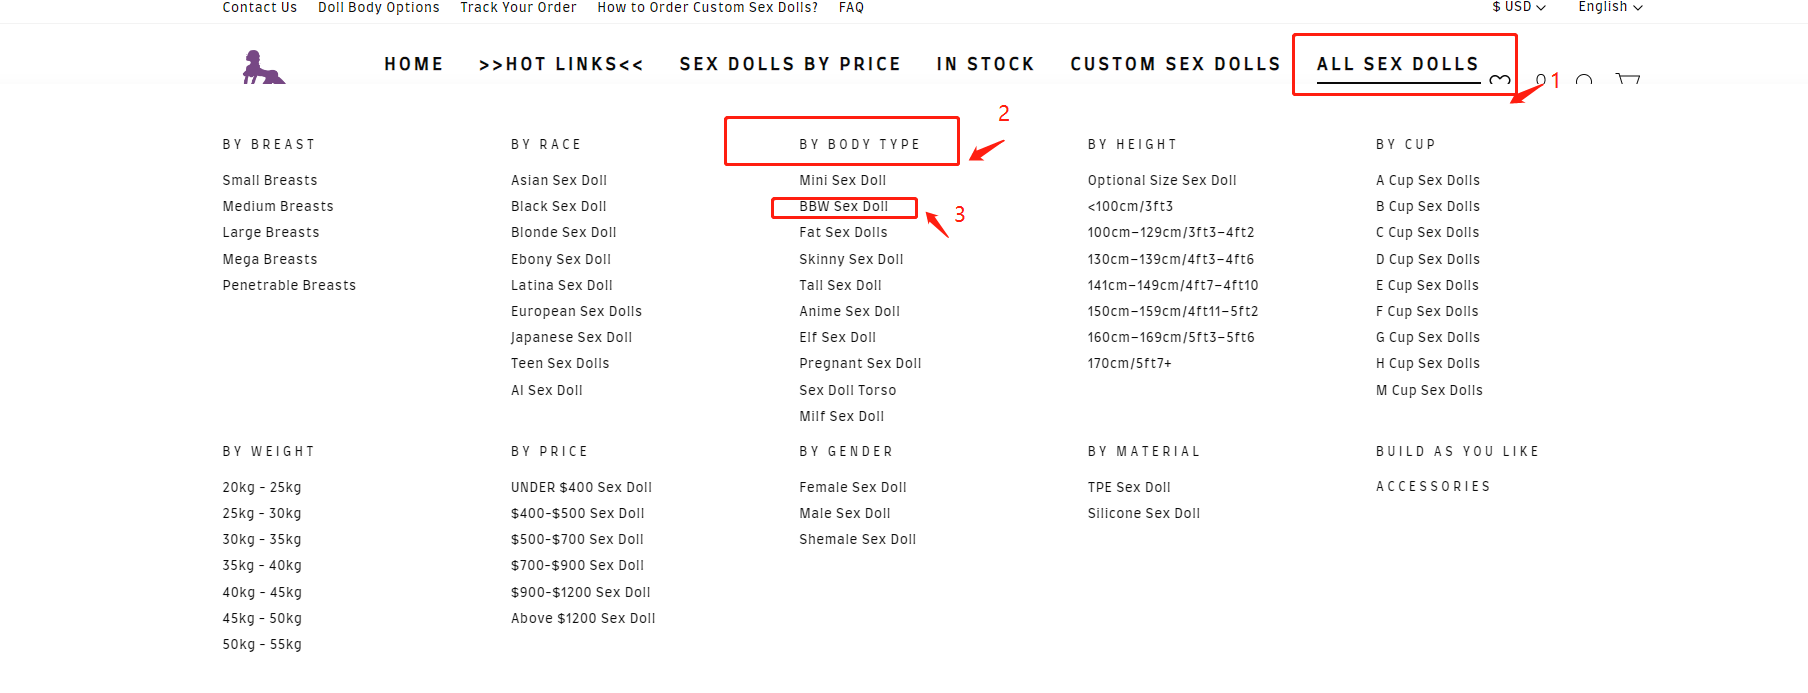The height and width of the screenshot is (693, 1808).
Task: Click the purple site logo
Action: (x=264, y=67)
